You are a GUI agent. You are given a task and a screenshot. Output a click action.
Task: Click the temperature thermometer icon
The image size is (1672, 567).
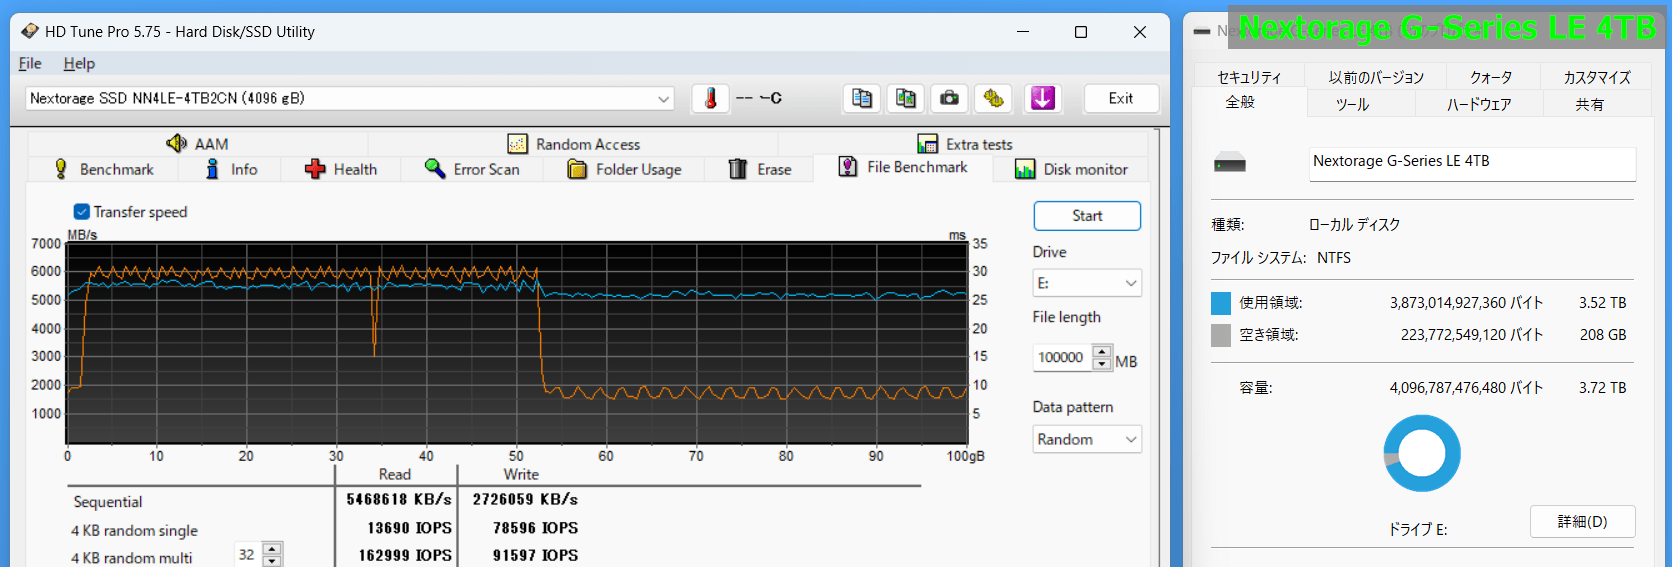(x=710, y=98)
